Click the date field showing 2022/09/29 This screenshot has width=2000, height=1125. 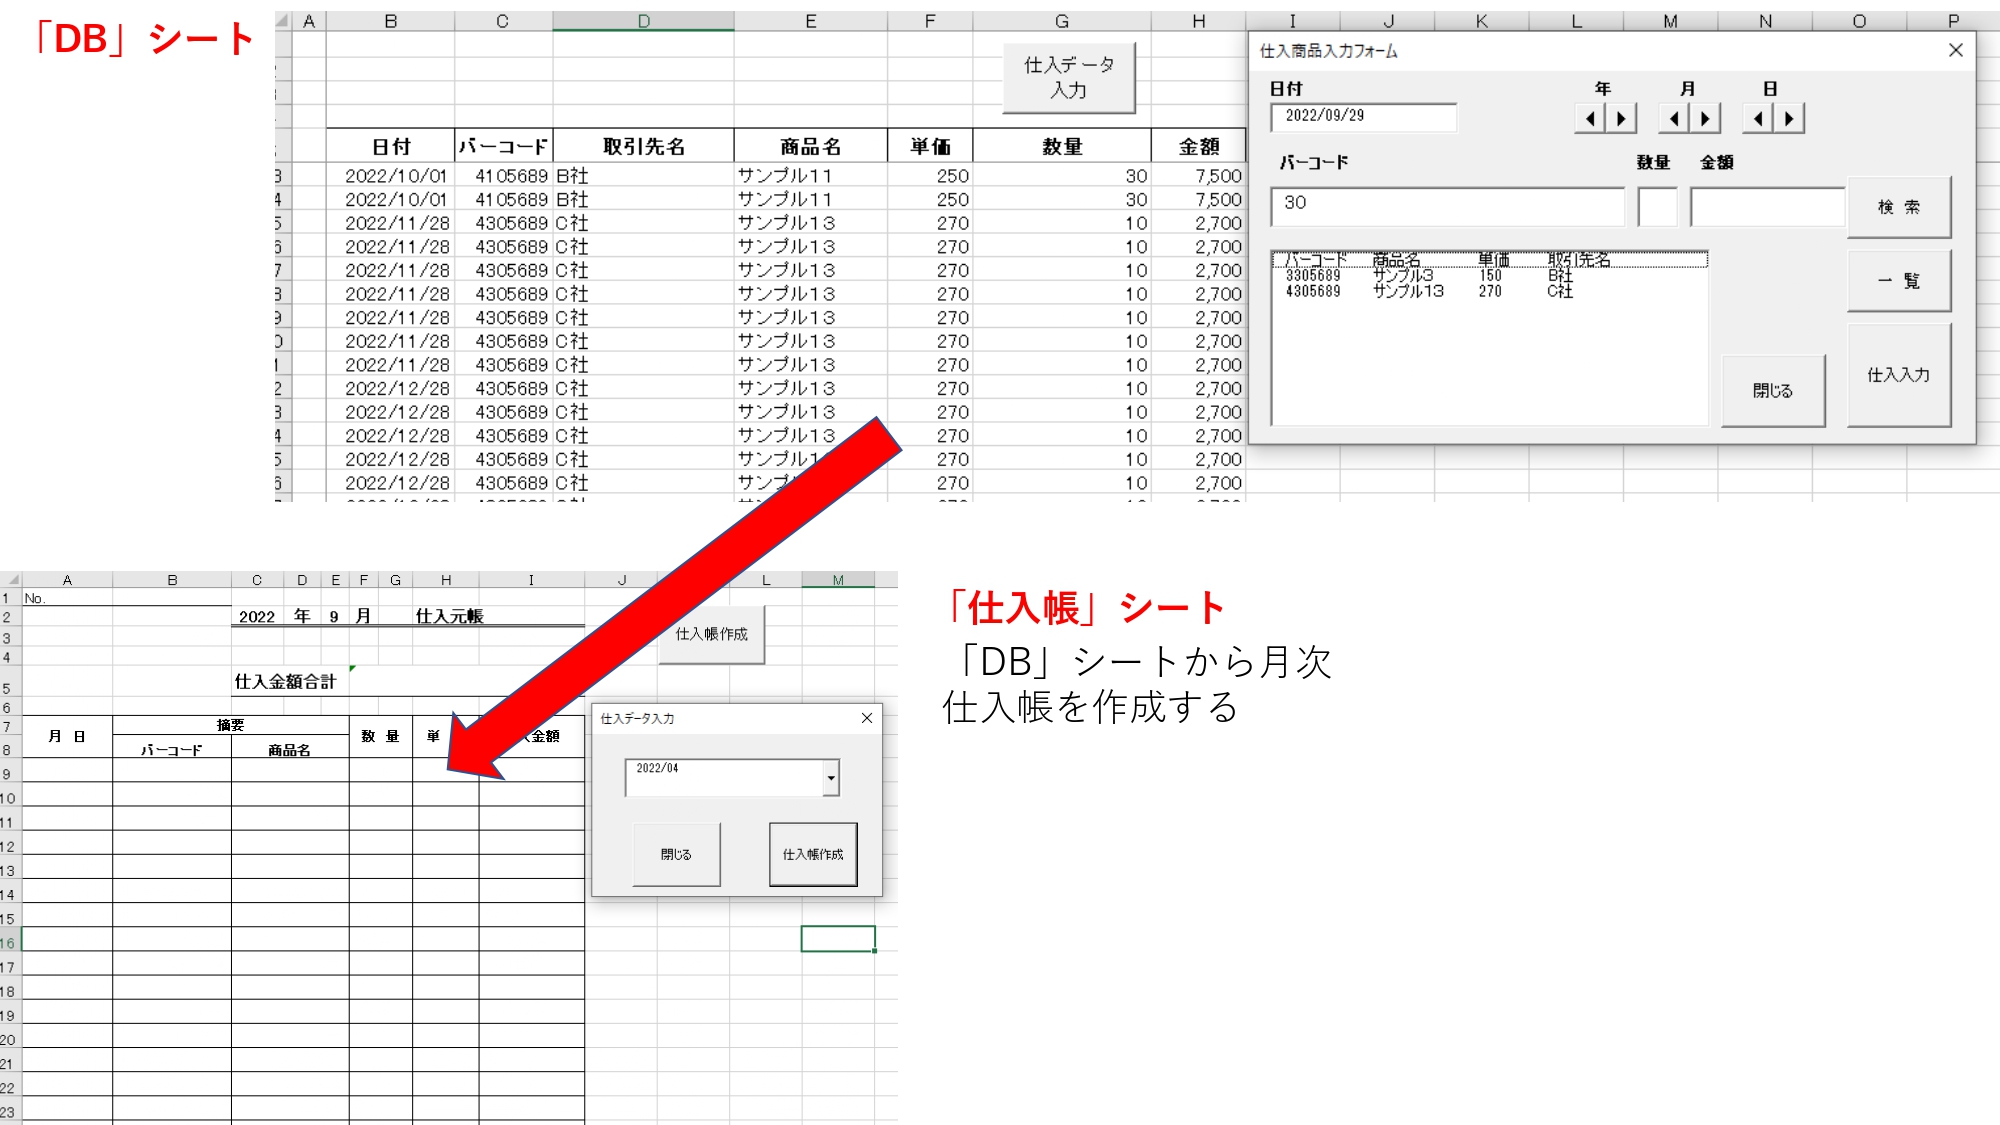tap(1362, 117)
